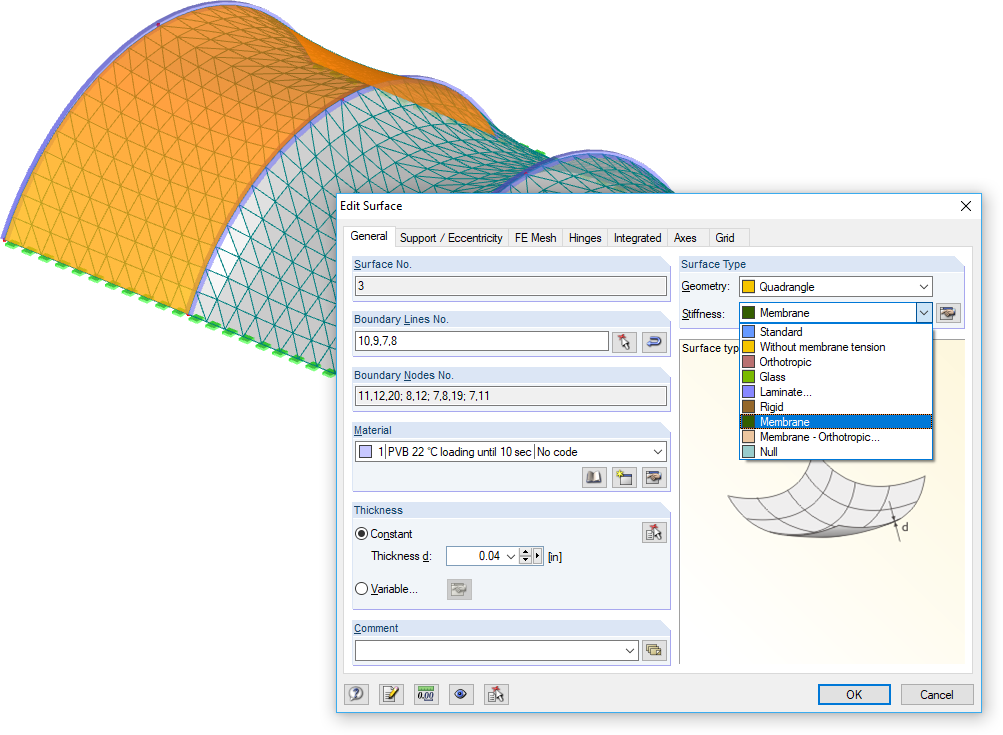The width and height of the screenshot is (1003, 735).
Task: Switch to the FE Mesh tab
Action: tap(535, 237)
